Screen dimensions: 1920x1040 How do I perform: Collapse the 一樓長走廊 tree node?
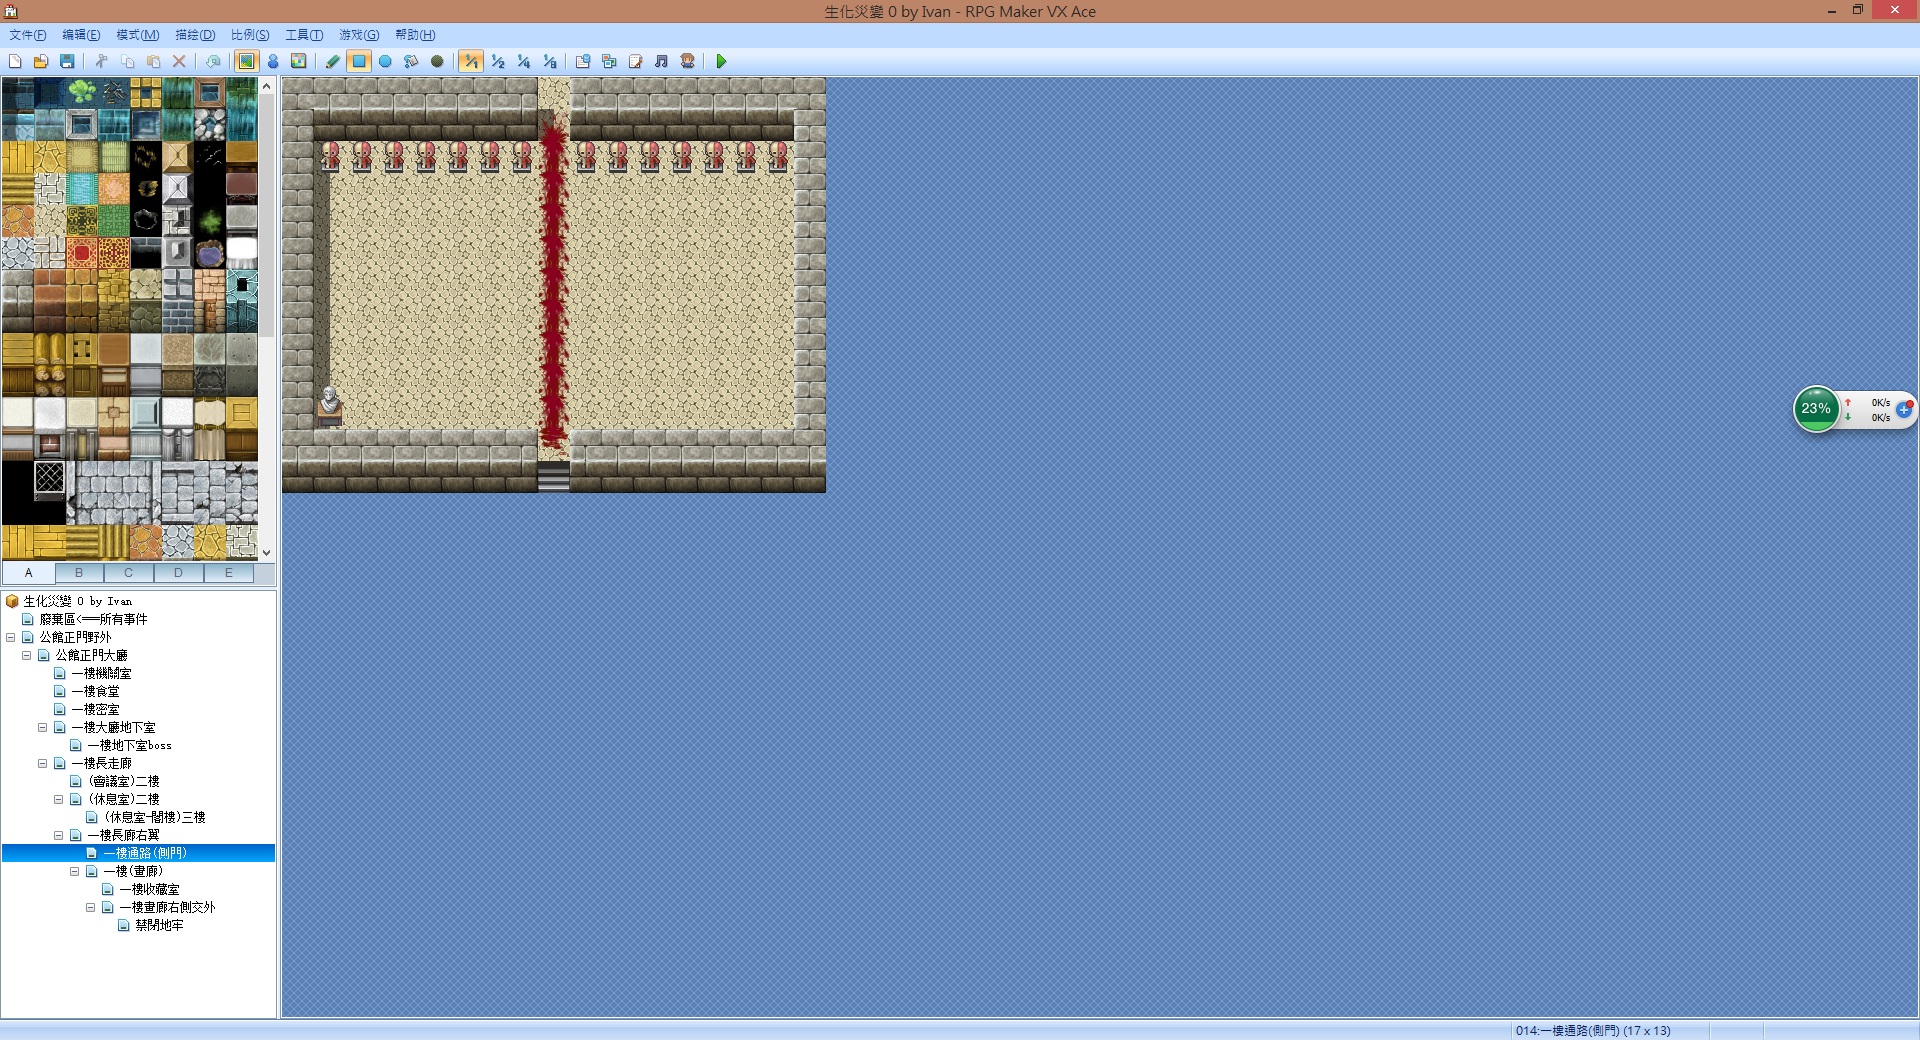(x=43, y=763)
